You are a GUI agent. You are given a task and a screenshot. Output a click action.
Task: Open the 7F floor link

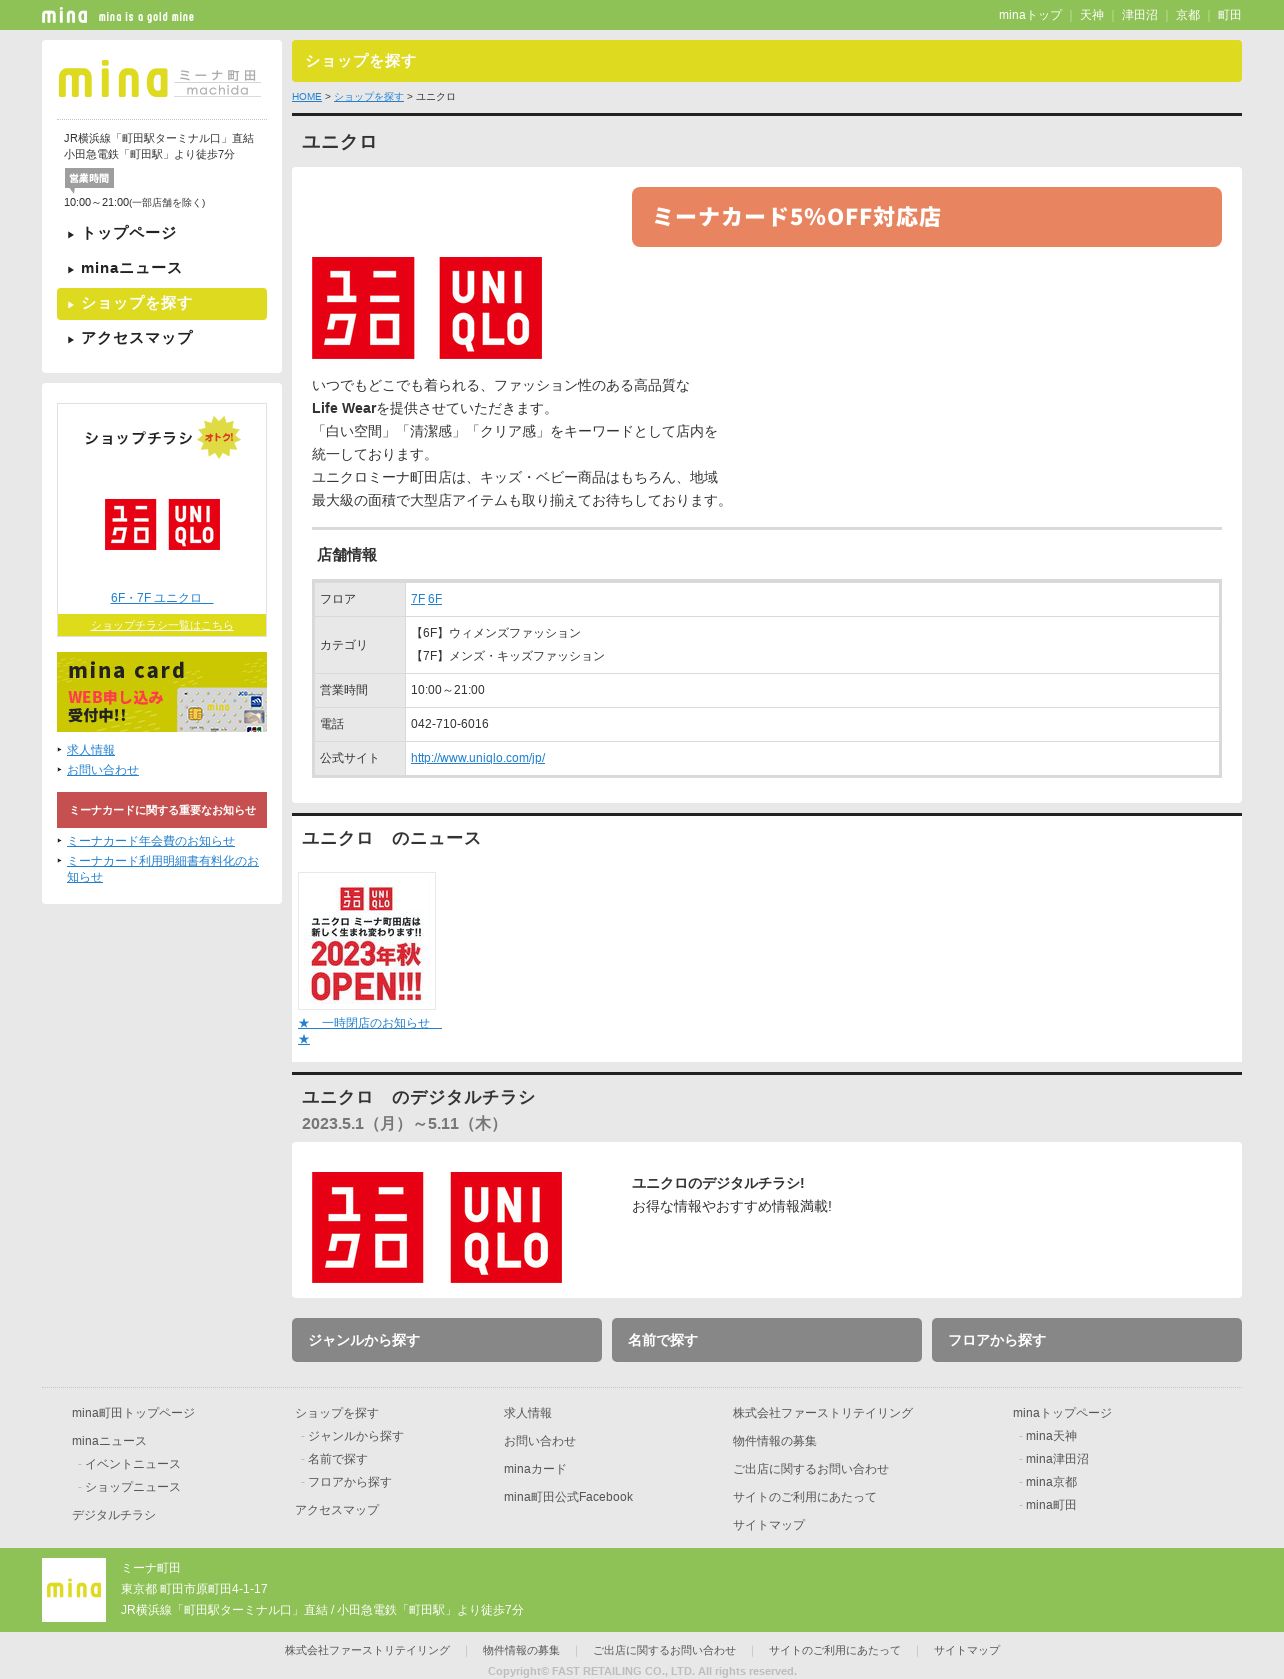(418, 599)
